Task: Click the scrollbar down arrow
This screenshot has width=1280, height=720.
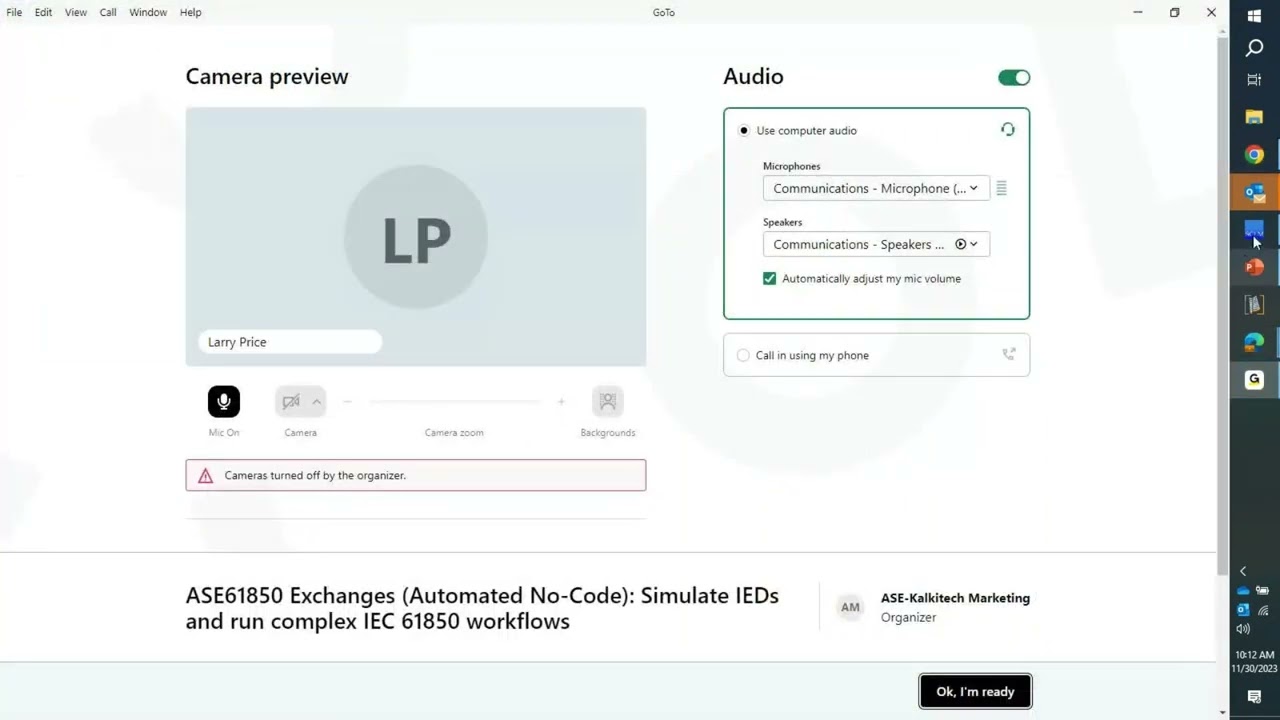Action: pos(1222,713)
